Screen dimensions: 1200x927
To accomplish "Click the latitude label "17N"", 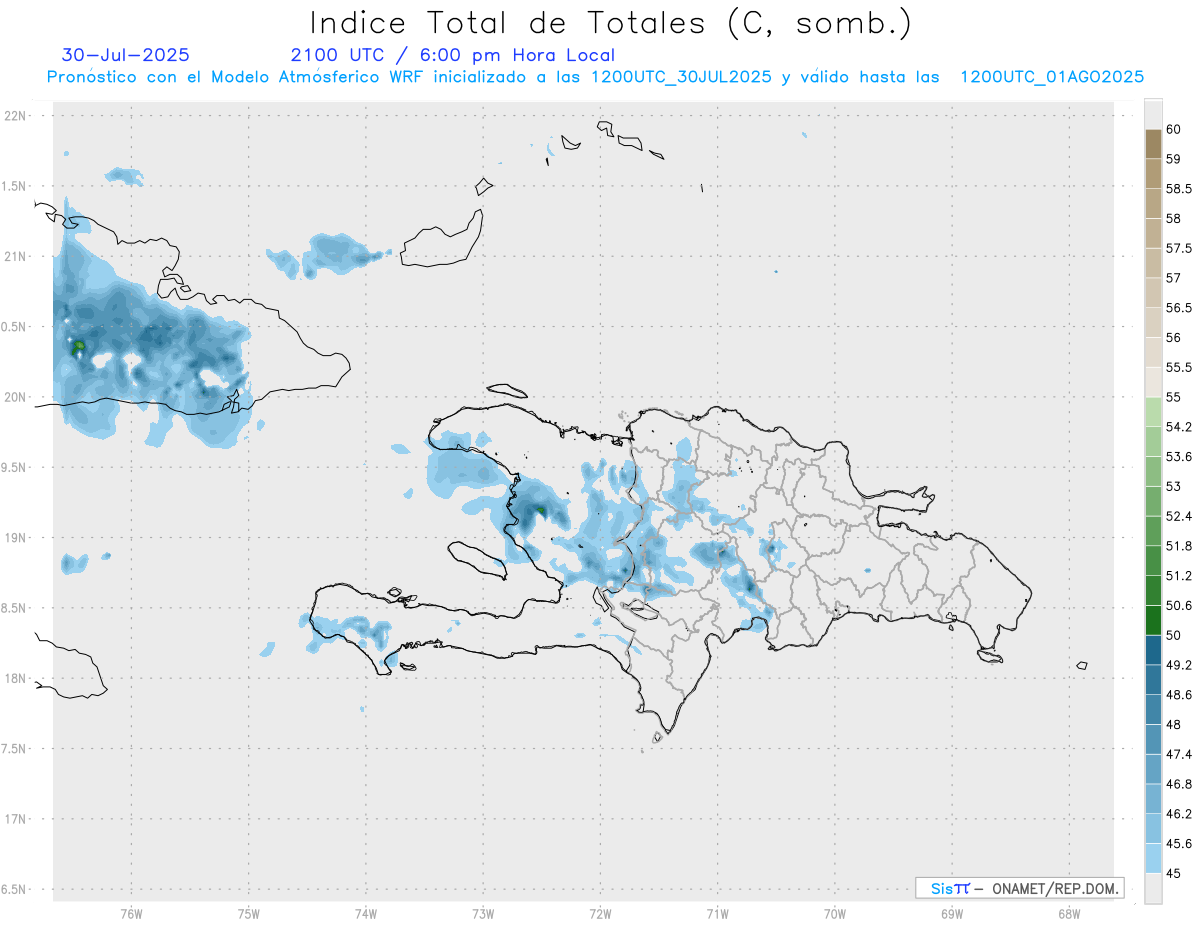I will point(17,819).
